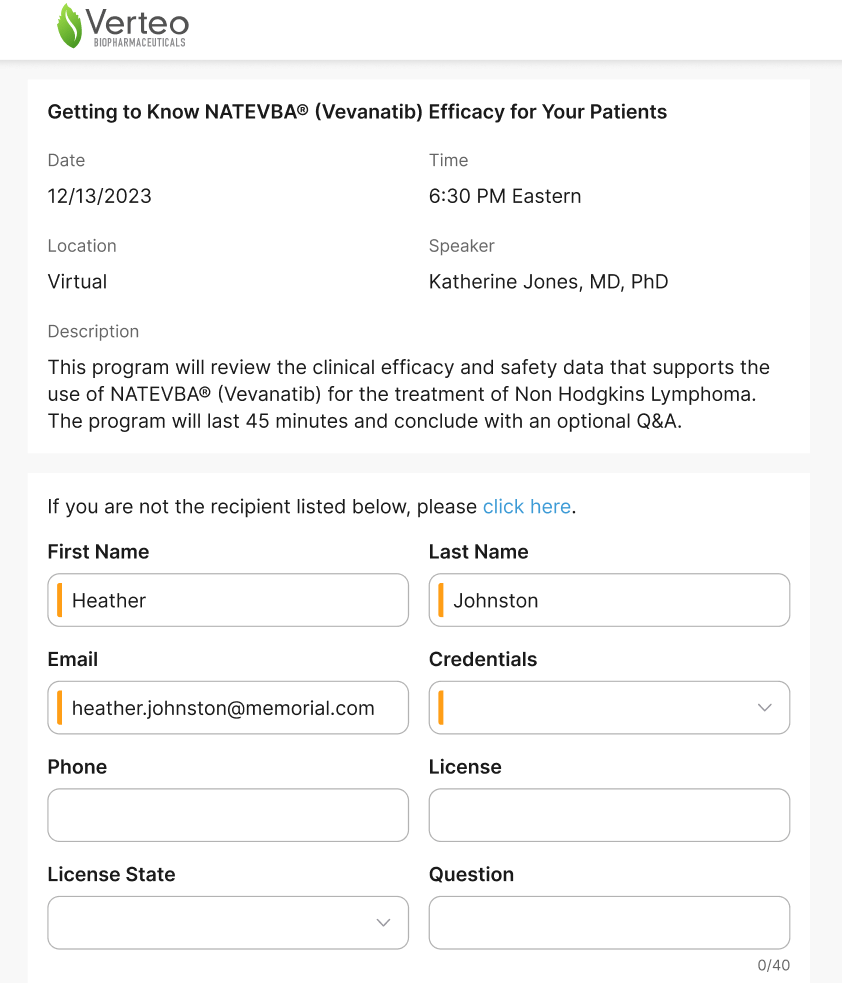Viewport: 842px width, 983px height.
Task: Focus the First Name field containing Heather
Action: coord(228,600)
